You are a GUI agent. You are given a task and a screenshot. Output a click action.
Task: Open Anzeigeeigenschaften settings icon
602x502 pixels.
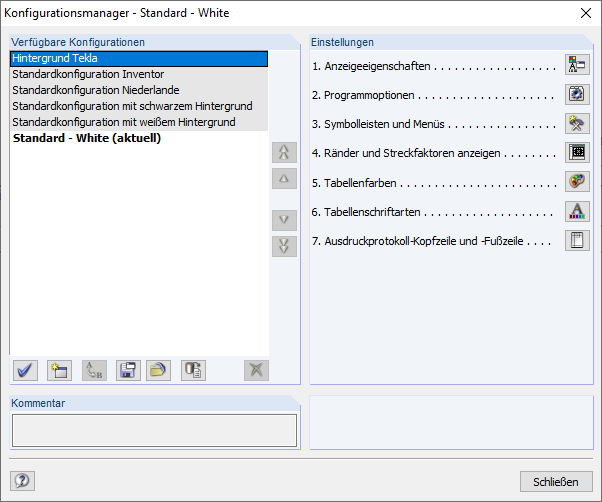pos(577,64)
